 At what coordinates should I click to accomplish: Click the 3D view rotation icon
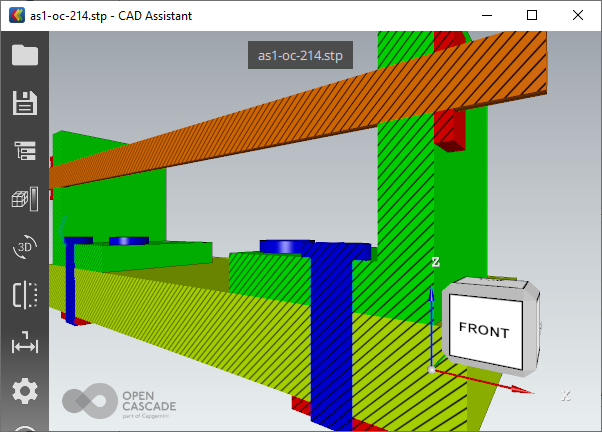[x=25, y=247]
